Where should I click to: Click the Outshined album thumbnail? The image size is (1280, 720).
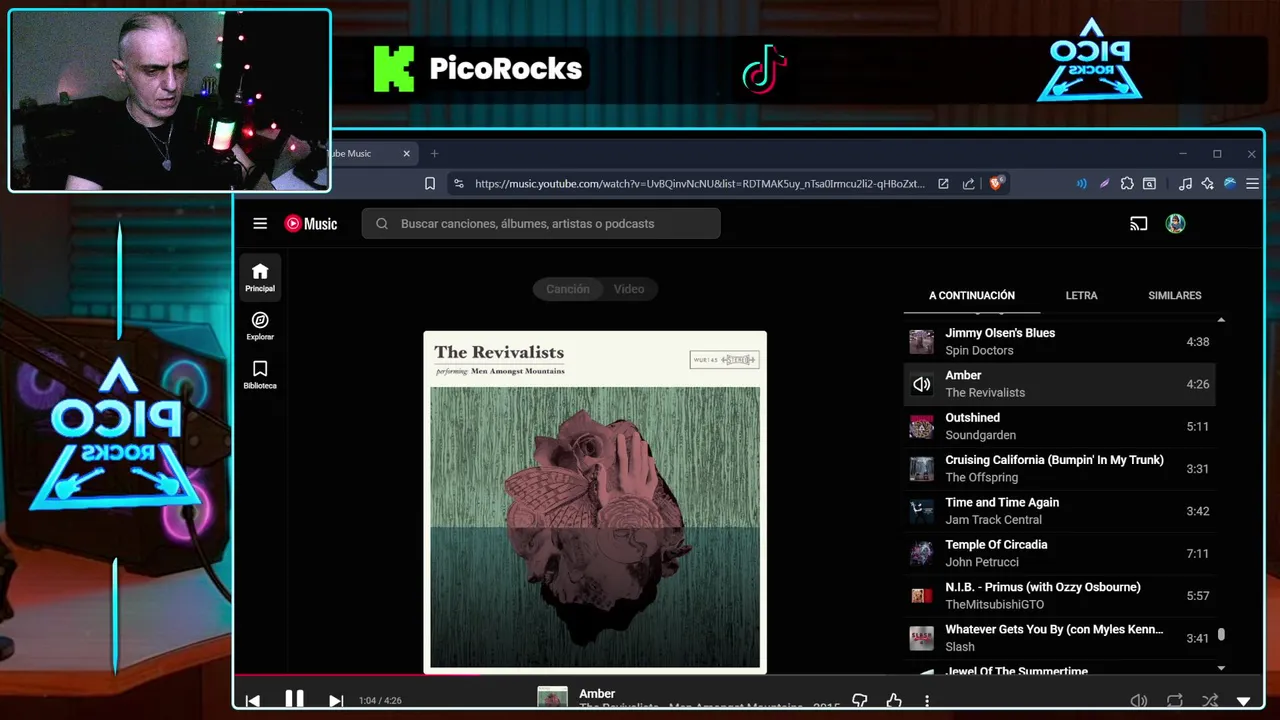[x=921, y=427]
